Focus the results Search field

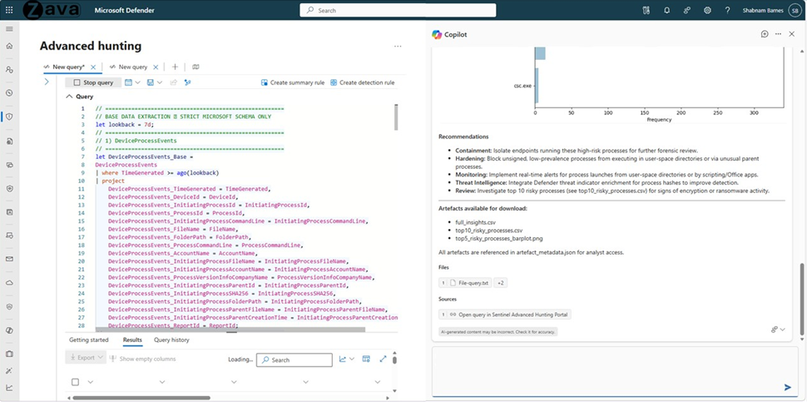click(294, 360)
